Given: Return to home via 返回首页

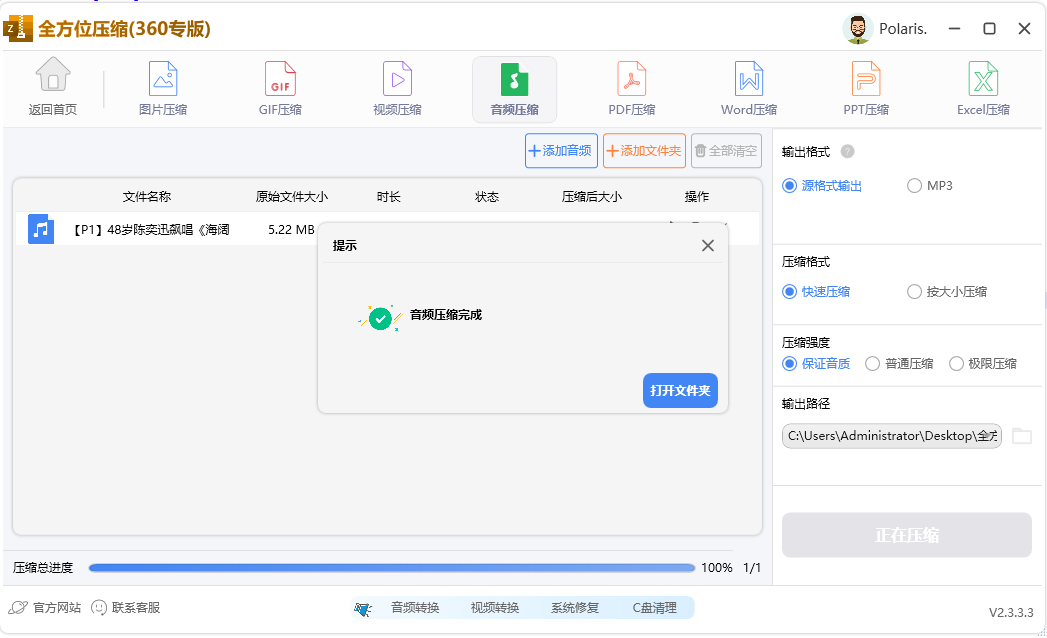Looking at the screenshot, I should pos(52,88).
